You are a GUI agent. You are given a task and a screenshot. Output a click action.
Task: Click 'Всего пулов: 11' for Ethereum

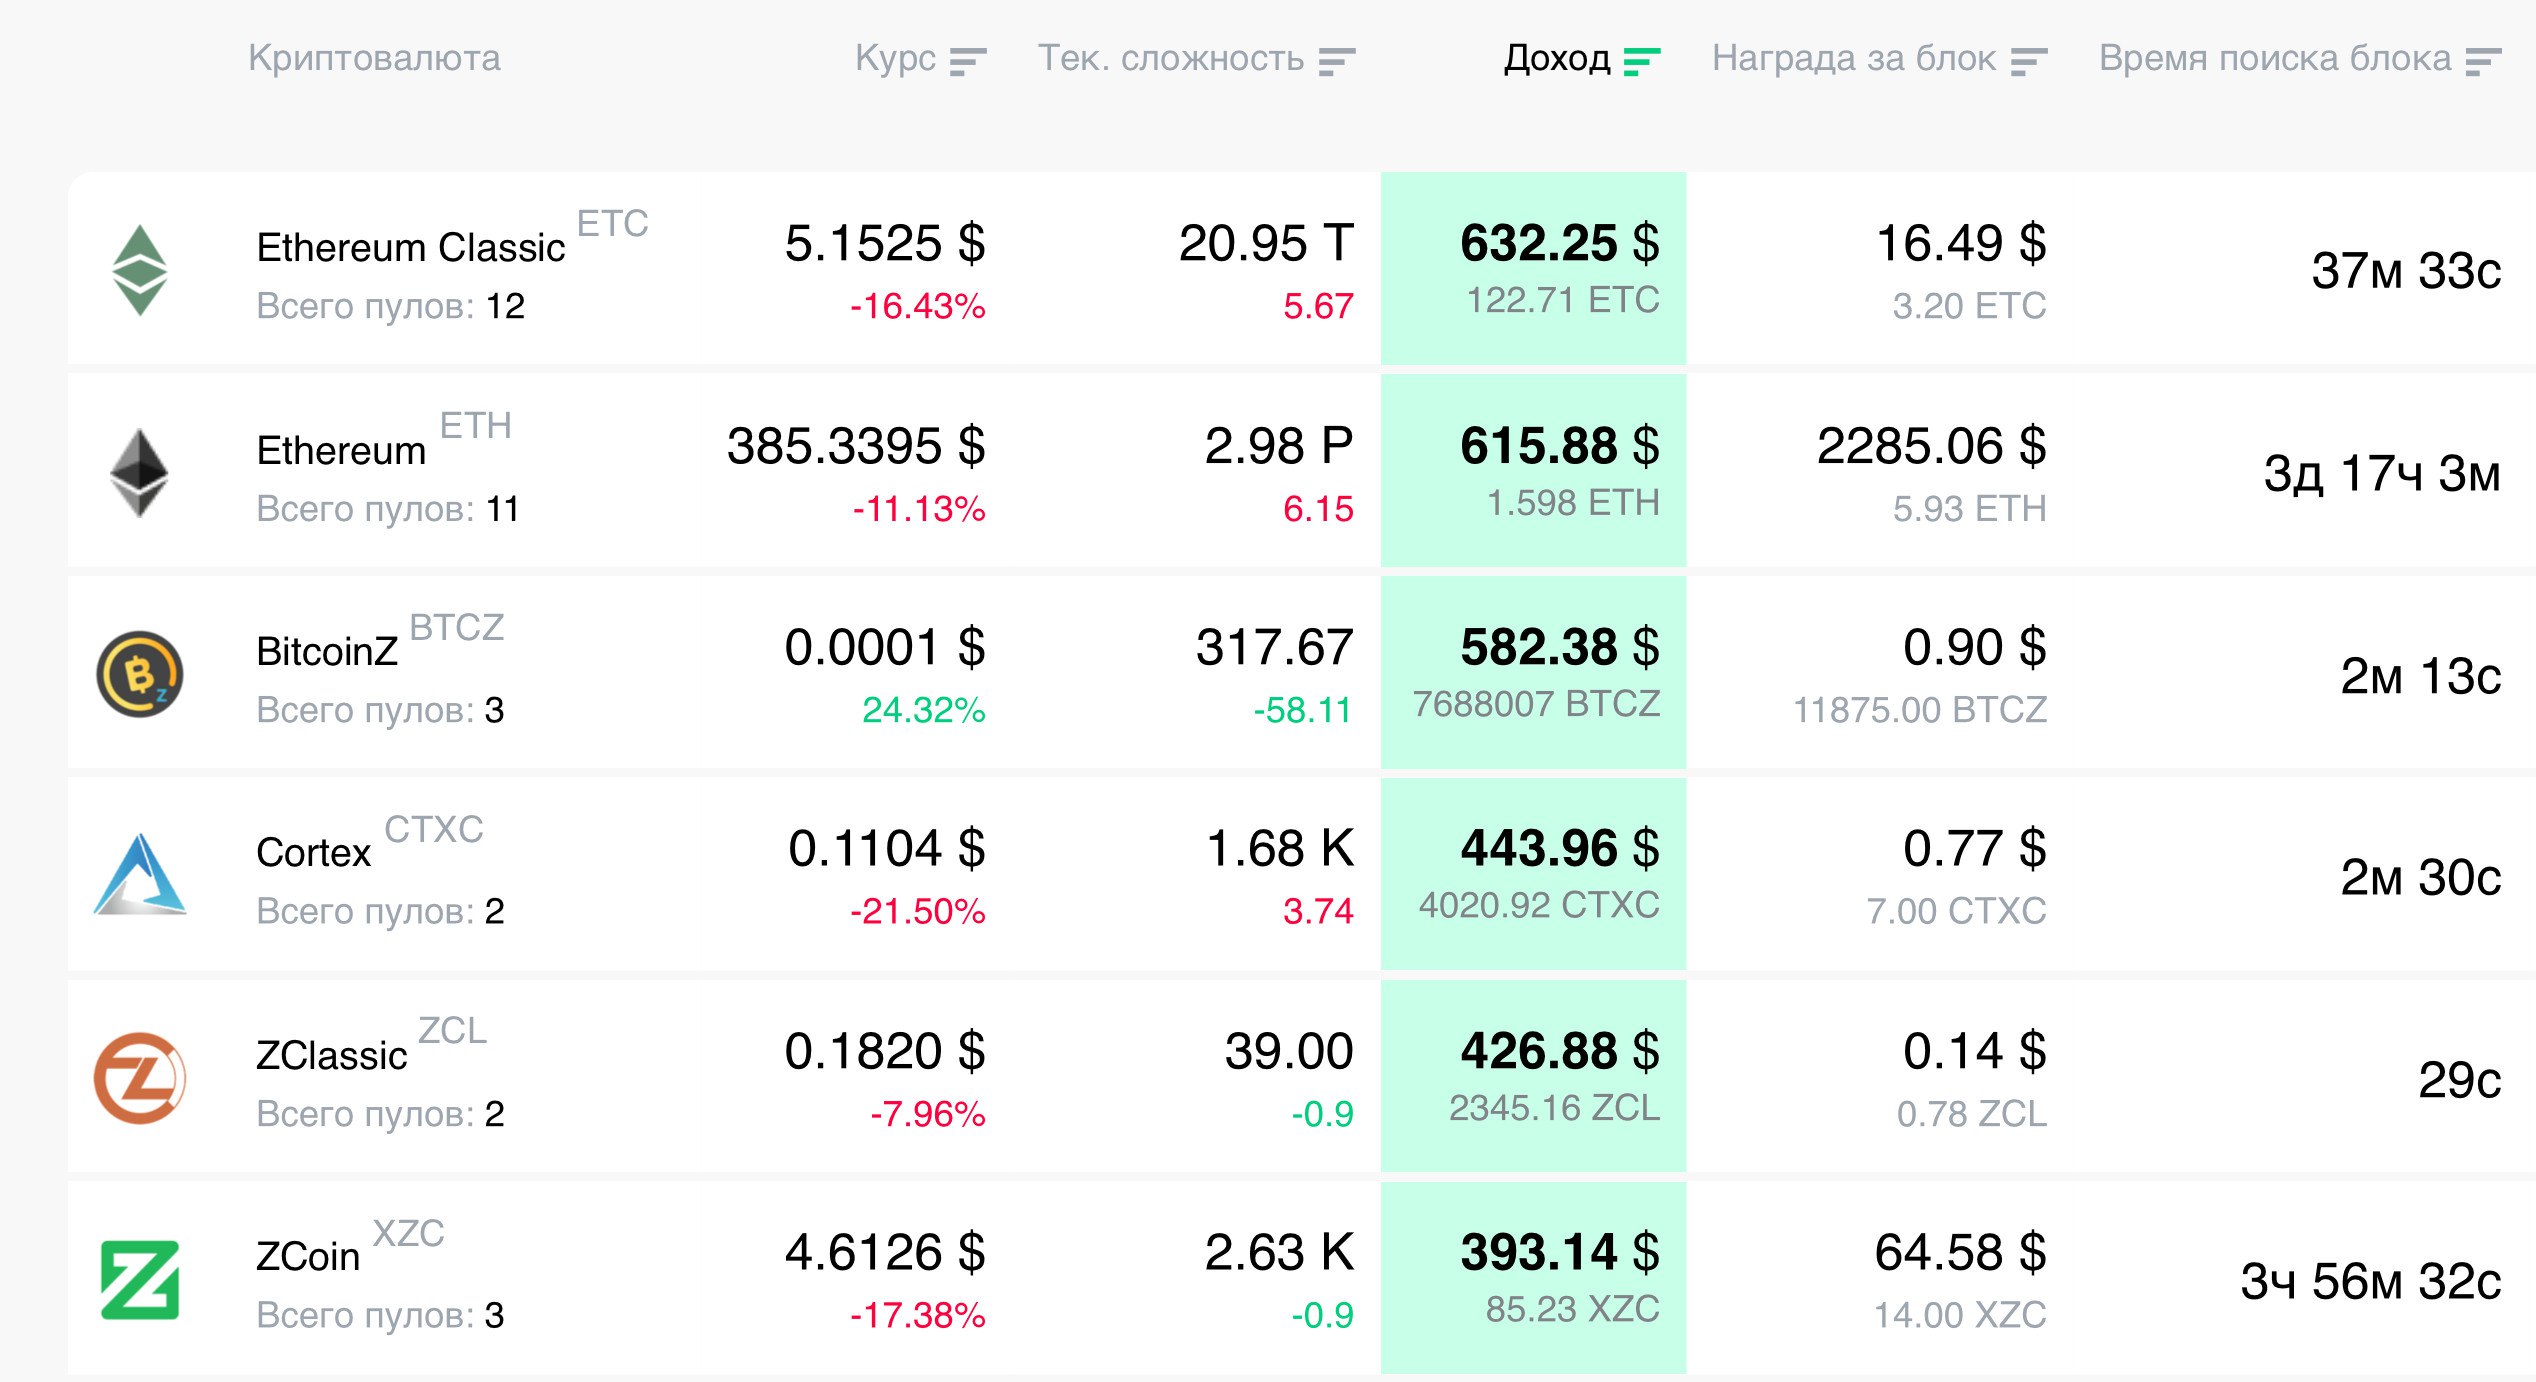point(388,509)
